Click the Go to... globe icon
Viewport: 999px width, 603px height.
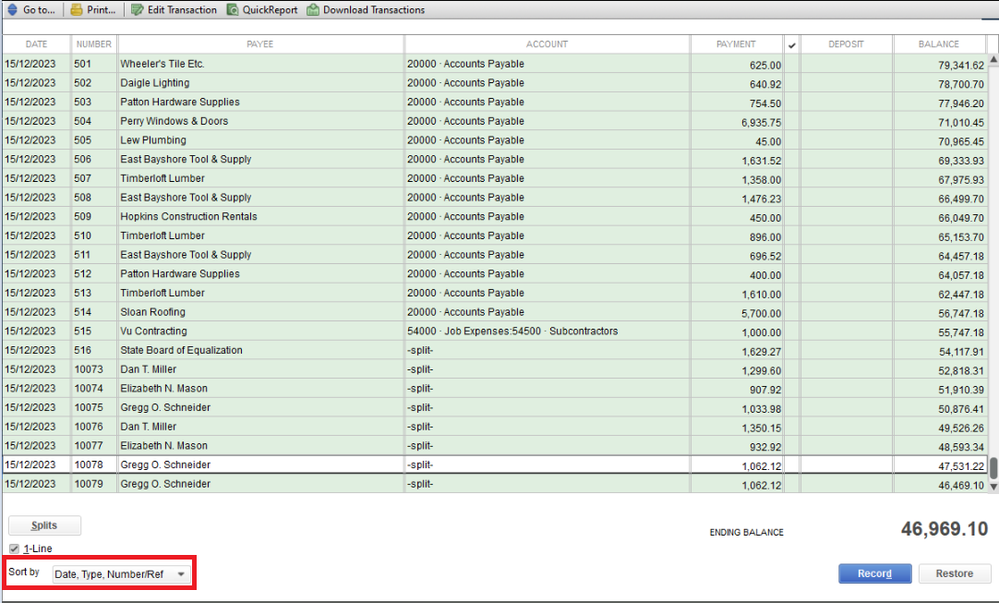(12, 10)
